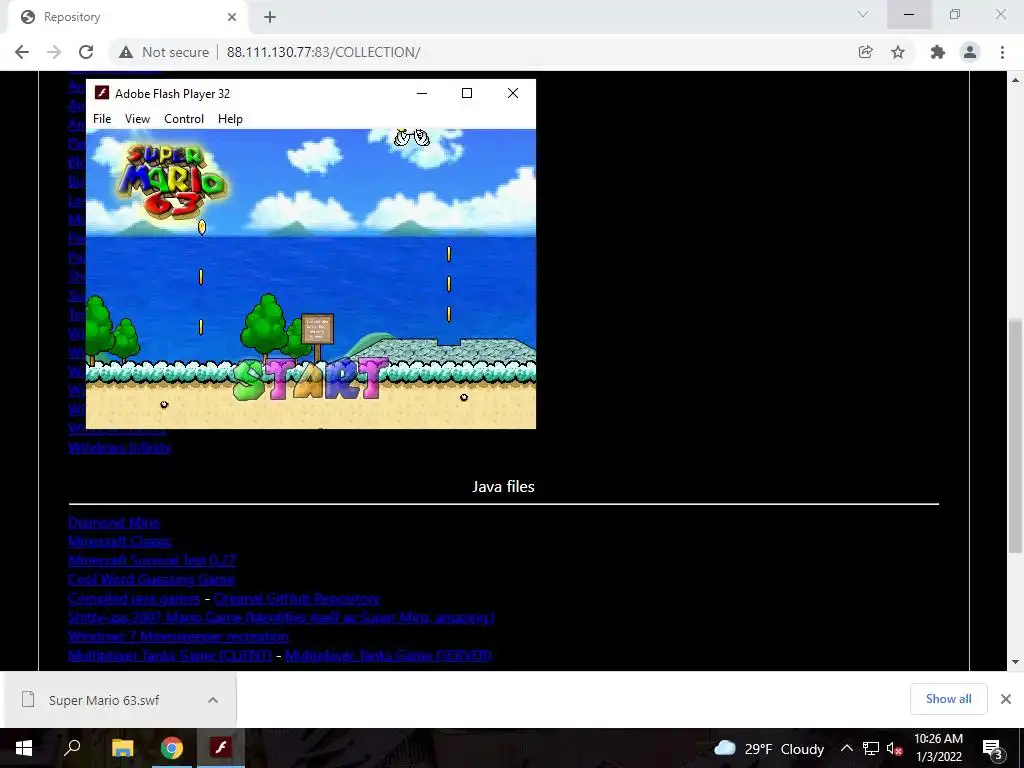Open the Flash Player File menu
Screen dimensions: 1024x768
click(102, 119)
